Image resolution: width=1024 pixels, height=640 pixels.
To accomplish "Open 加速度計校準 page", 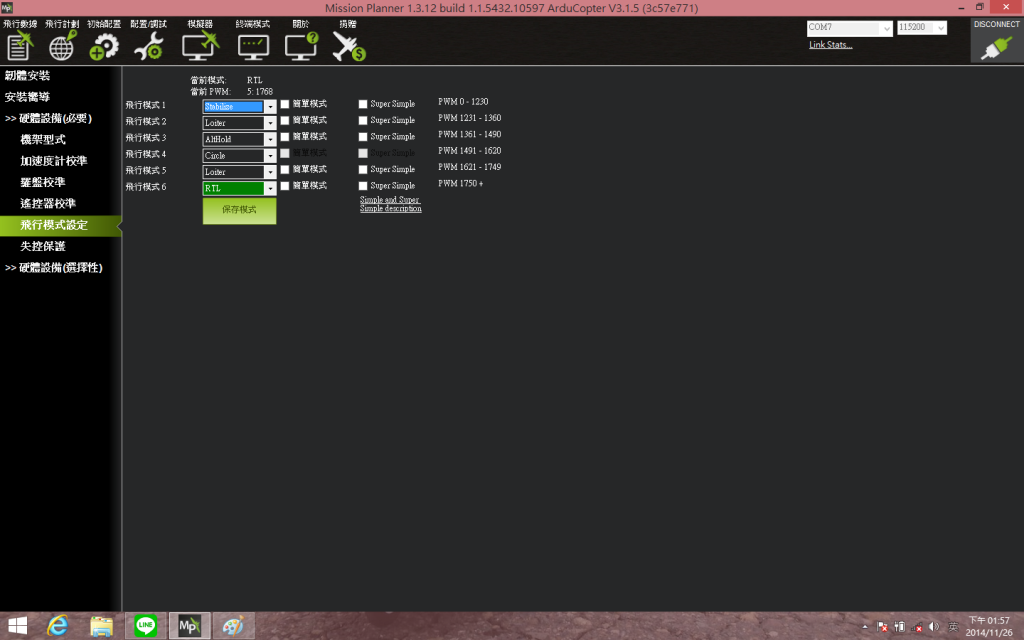I will (54, 161).
